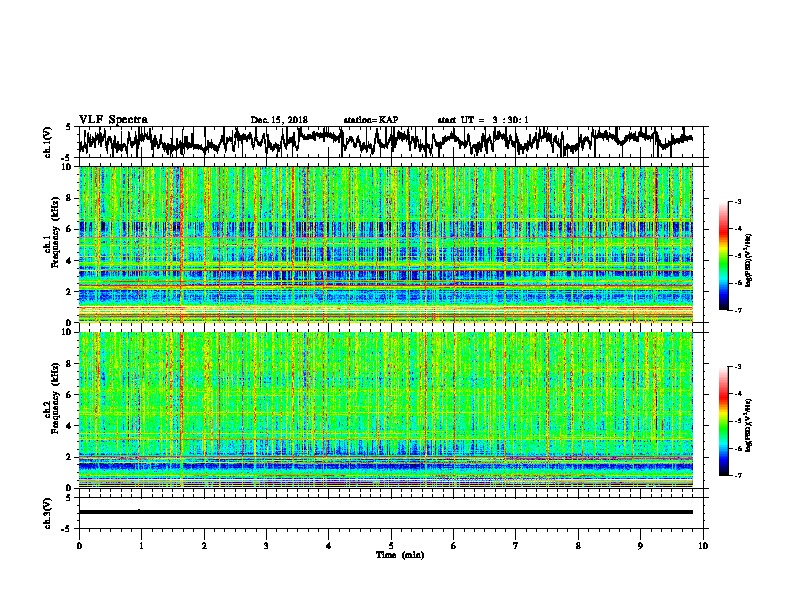Viewport: 792px width, 612px height.
Task: Click time axis tick label '3'
Action: coord(266,545)
